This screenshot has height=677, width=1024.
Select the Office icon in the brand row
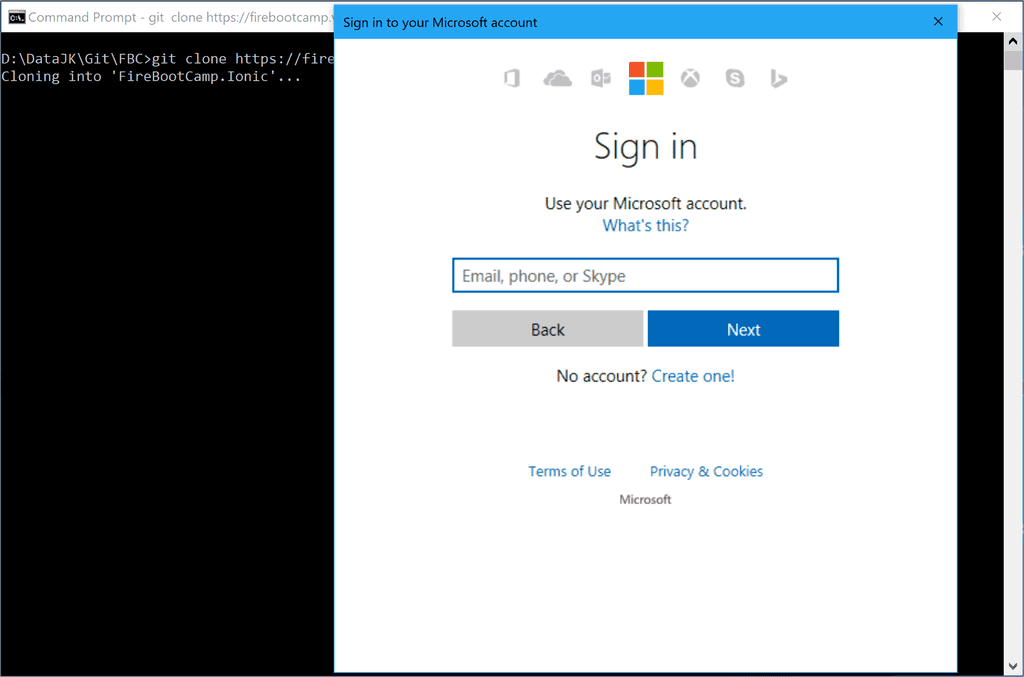pos(511,78)
